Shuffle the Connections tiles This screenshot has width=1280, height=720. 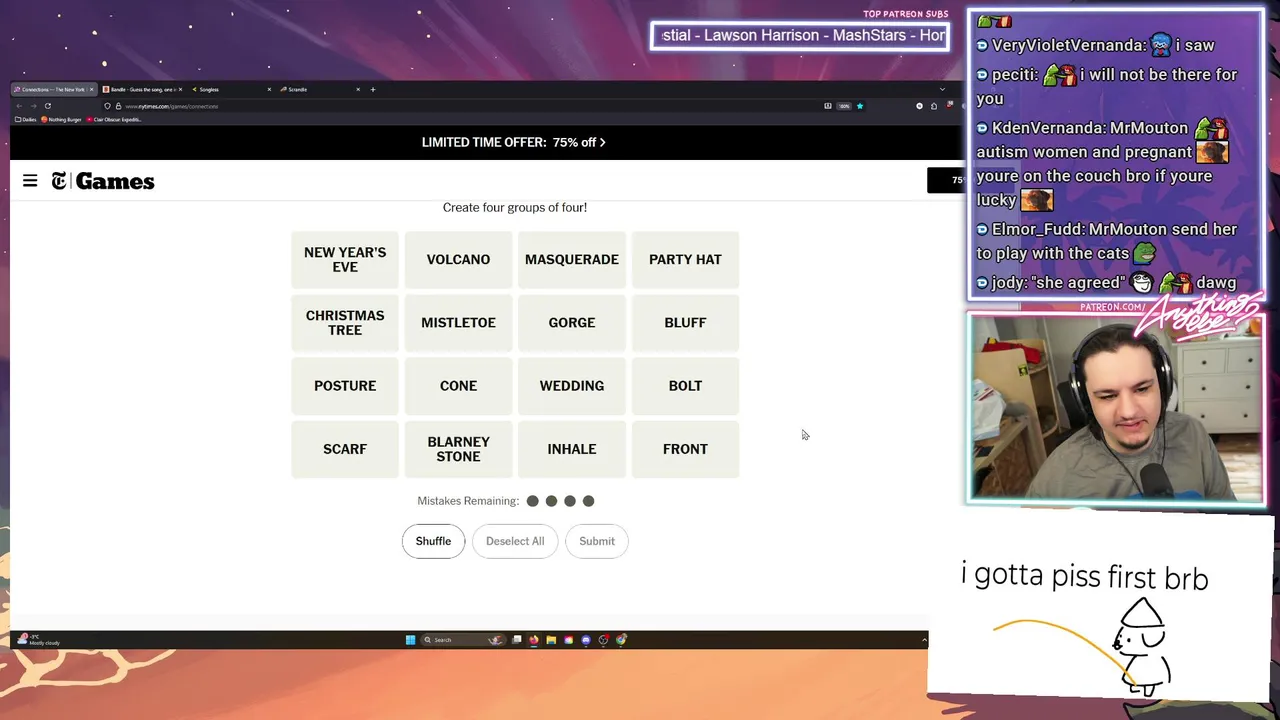433,541
